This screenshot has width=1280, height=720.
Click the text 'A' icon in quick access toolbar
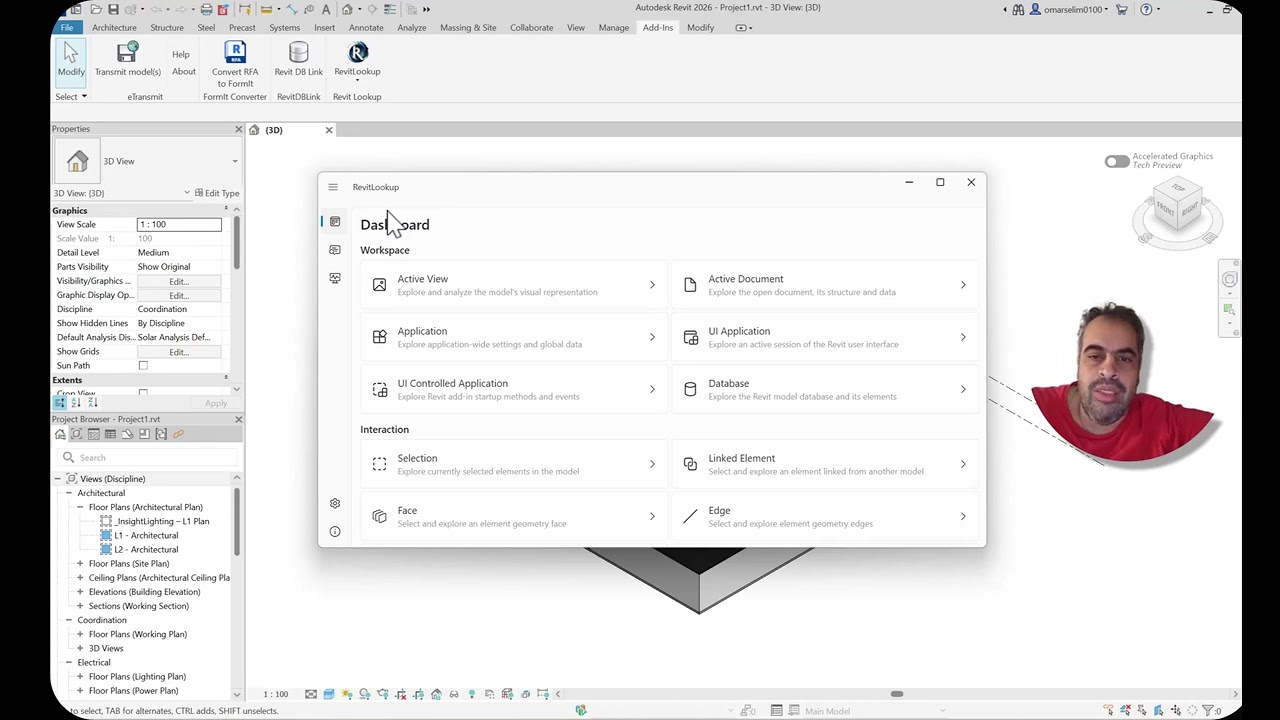pyautogui.click(x=326, y=9)
